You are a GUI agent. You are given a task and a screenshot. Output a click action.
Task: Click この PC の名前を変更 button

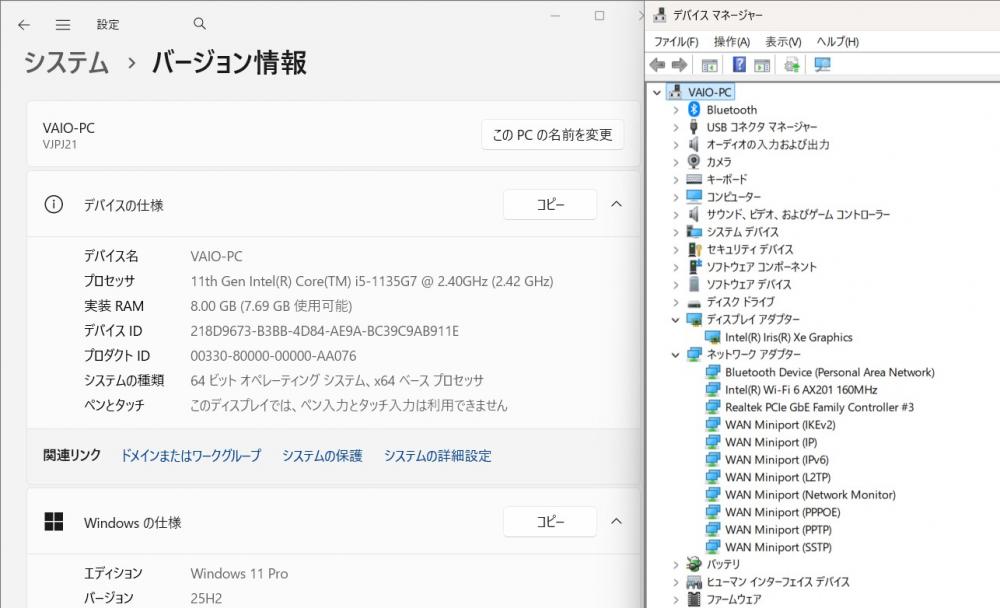click(552, 135)
